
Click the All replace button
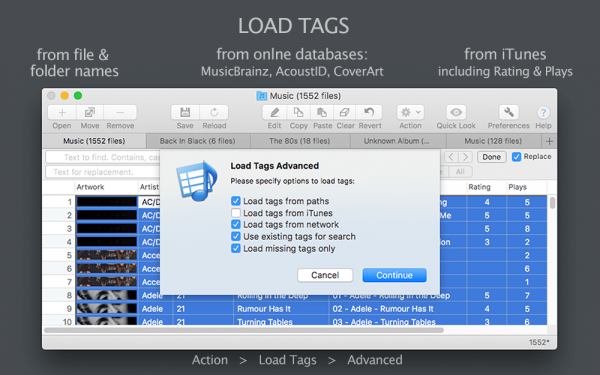click(460, 172)
